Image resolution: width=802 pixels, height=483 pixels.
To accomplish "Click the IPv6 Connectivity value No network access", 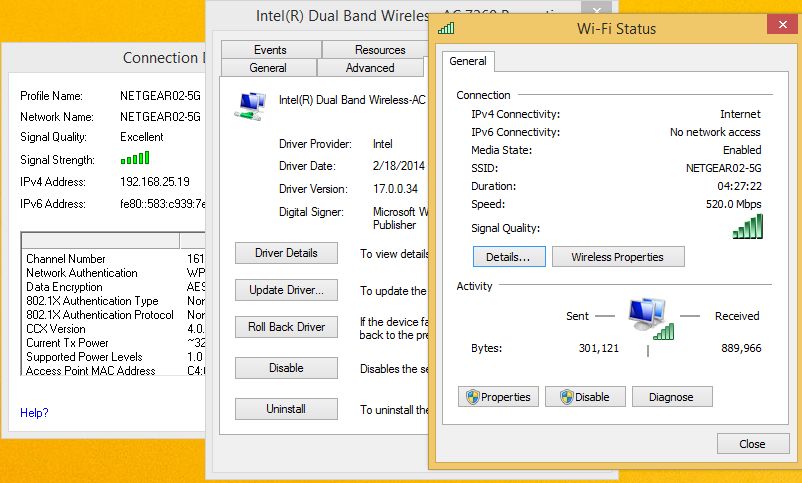I will 715,132.
